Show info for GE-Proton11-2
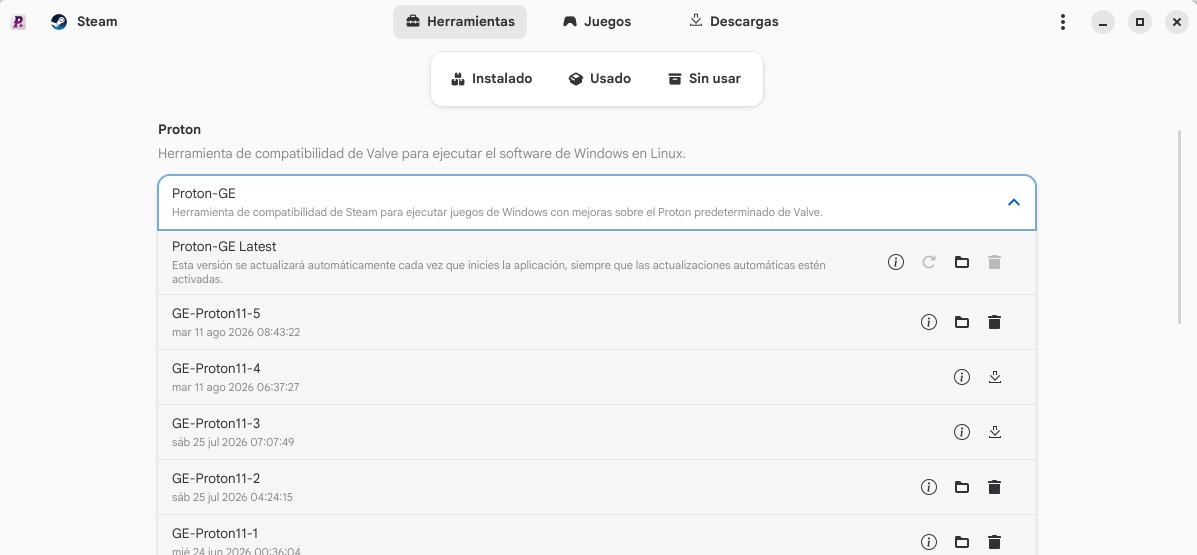Screen dimensions: 1197x555 click(929, 487)
